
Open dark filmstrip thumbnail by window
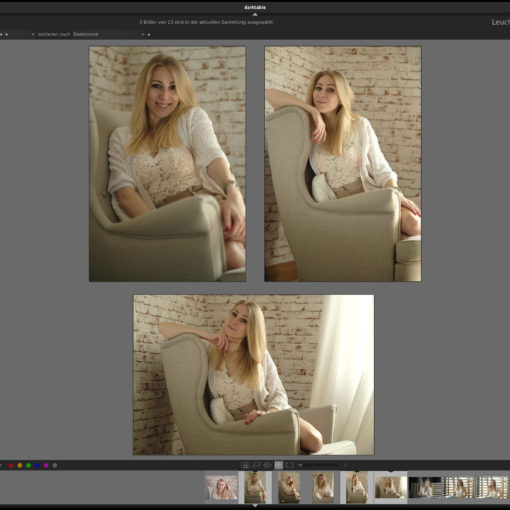(425, 487)
